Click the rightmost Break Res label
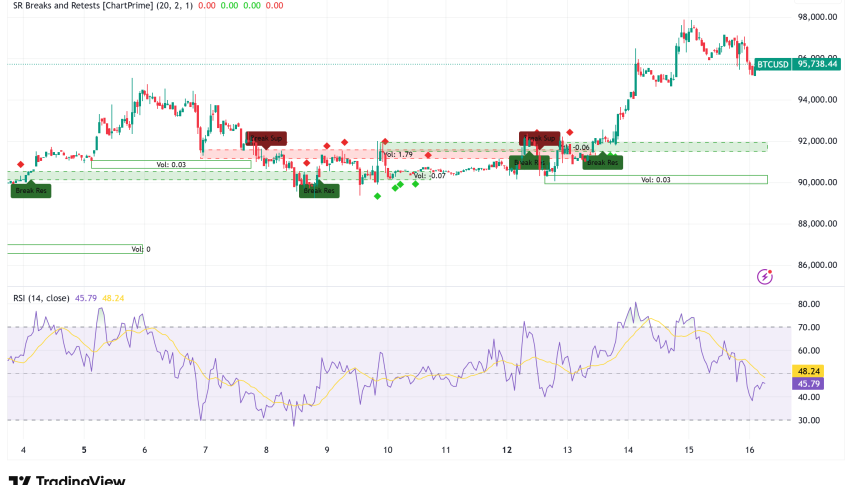The width and height of the screenshot is (852, 485). (x=602, y=161)
